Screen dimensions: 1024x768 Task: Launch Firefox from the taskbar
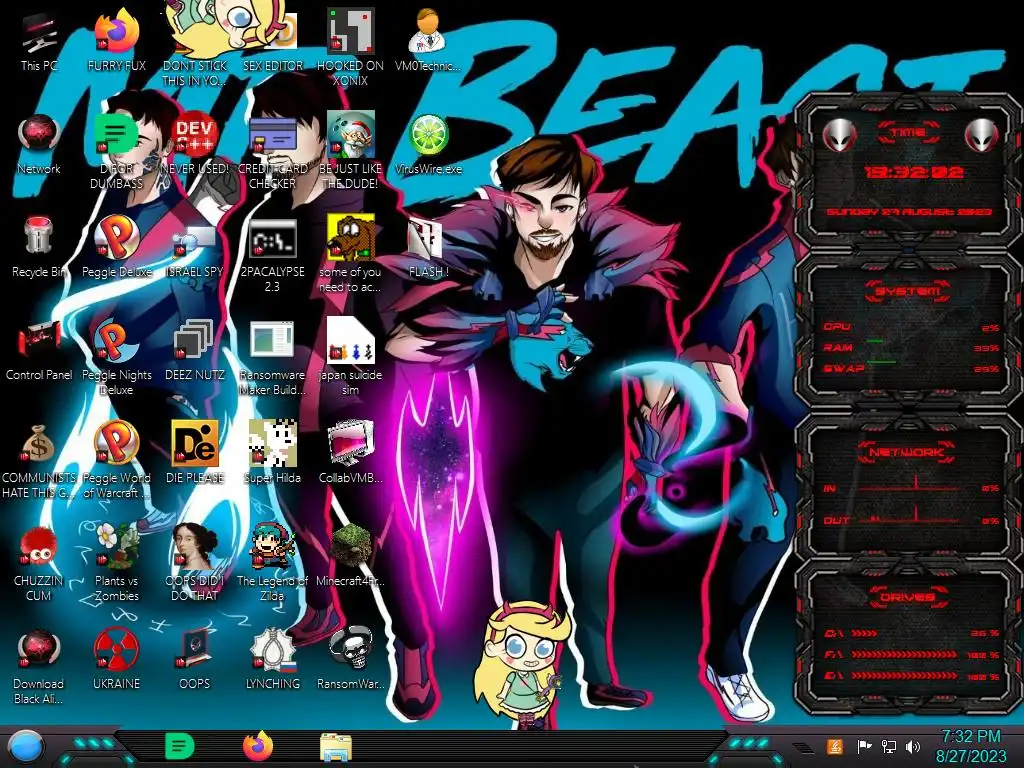(258, 746)
